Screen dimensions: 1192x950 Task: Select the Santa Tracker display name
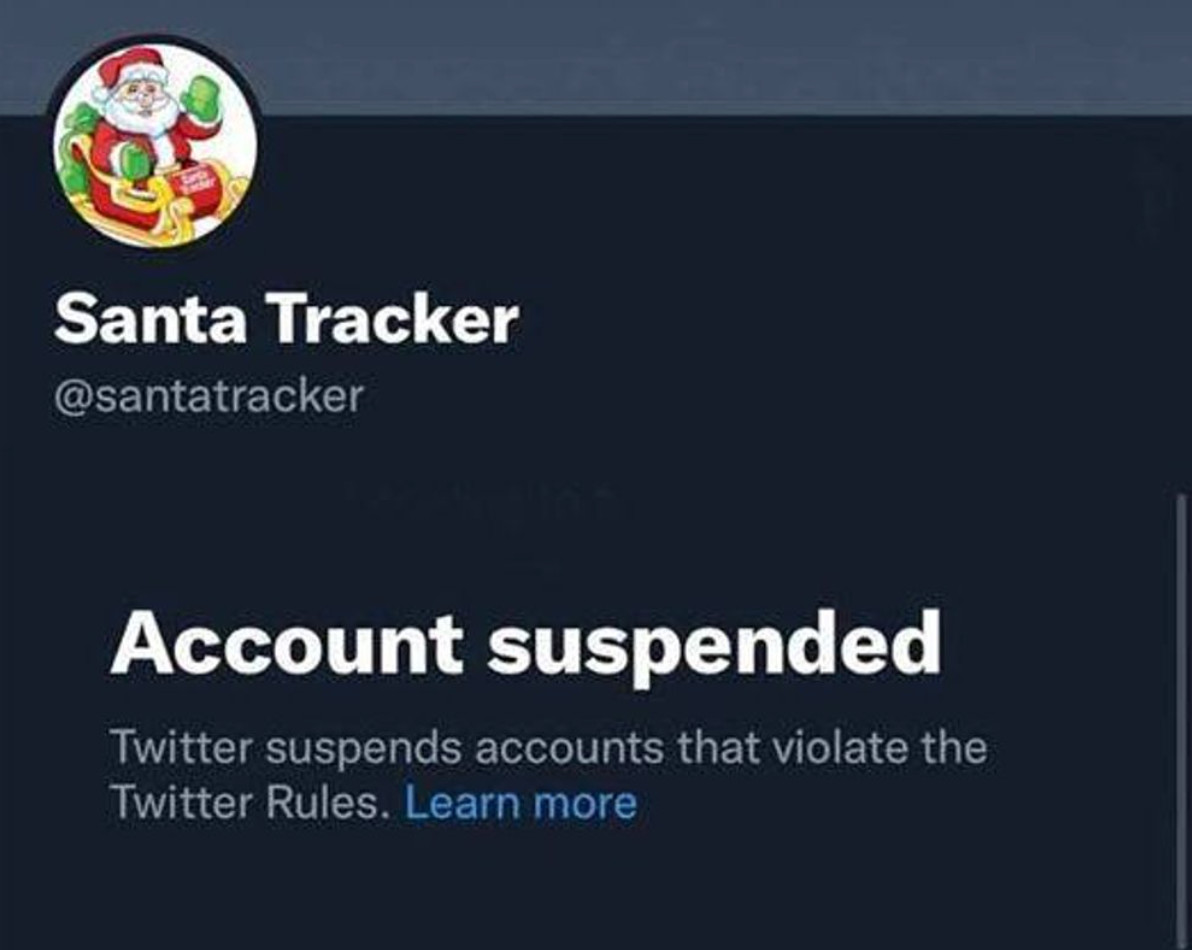coord(286,321)
